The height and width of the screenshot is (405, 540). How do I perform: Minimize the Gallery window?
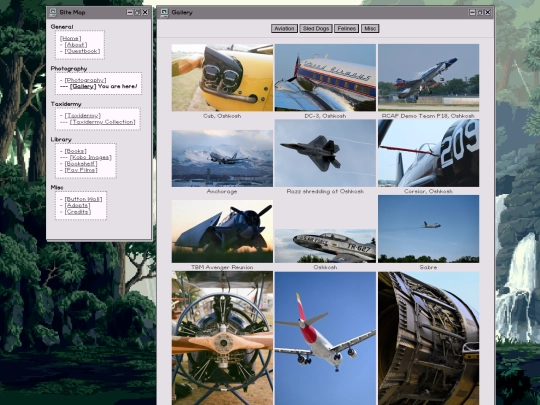tap(472, 12)
